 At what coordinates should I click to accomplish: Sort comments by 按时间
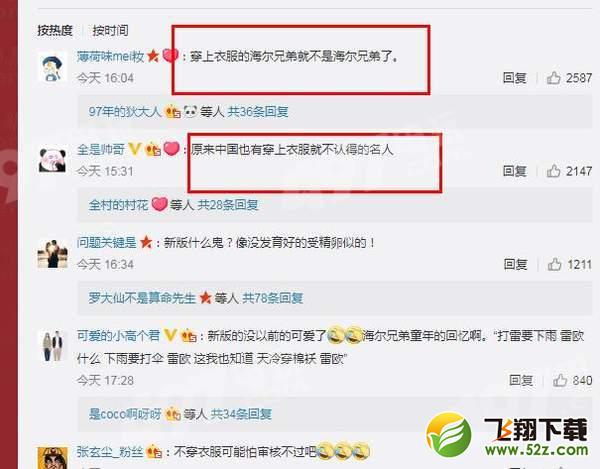coord(110,30)
